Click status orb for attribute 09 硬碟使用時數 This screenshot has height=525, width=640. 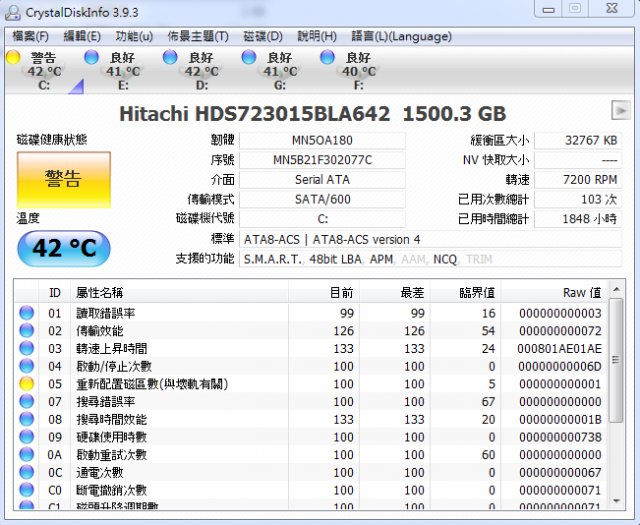[27, 437]
